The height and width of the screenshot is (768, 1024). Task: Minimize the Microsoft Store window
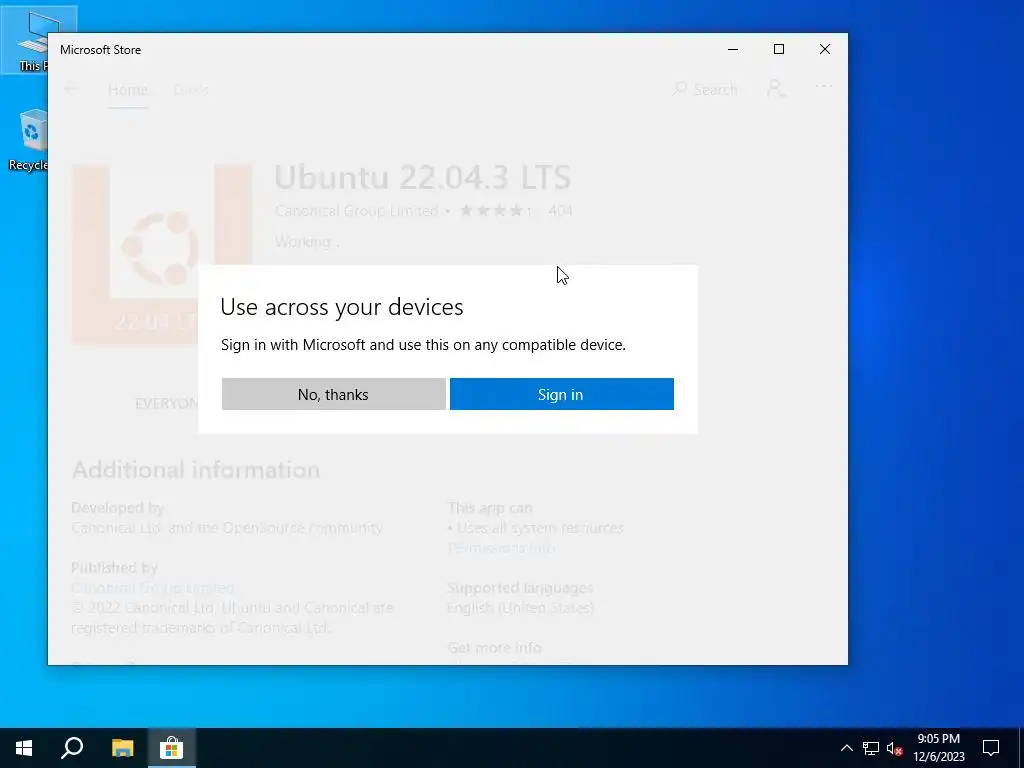pos(733,49)
